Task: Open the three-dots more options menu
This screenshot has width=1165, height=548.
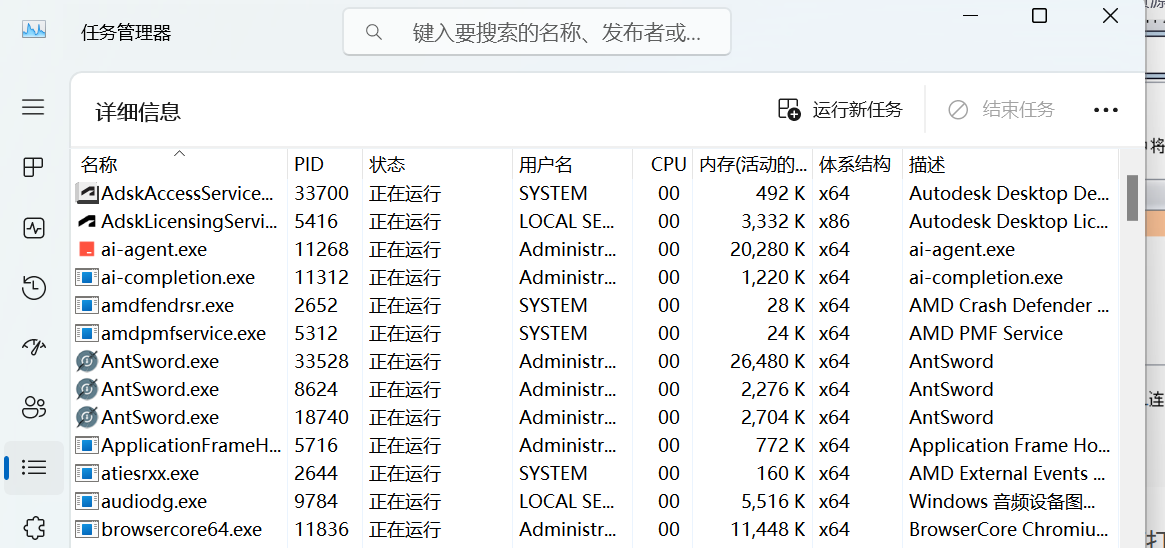Action: [x=1106, y=110]
